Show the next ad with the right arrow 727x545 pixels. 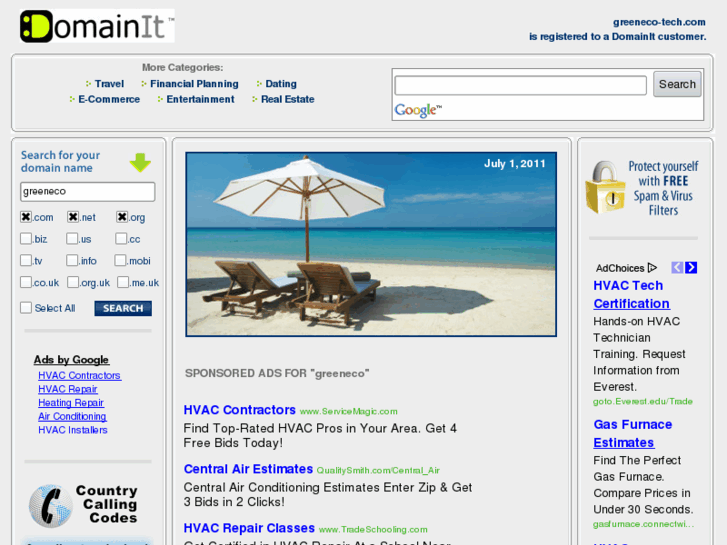point(691,268)
